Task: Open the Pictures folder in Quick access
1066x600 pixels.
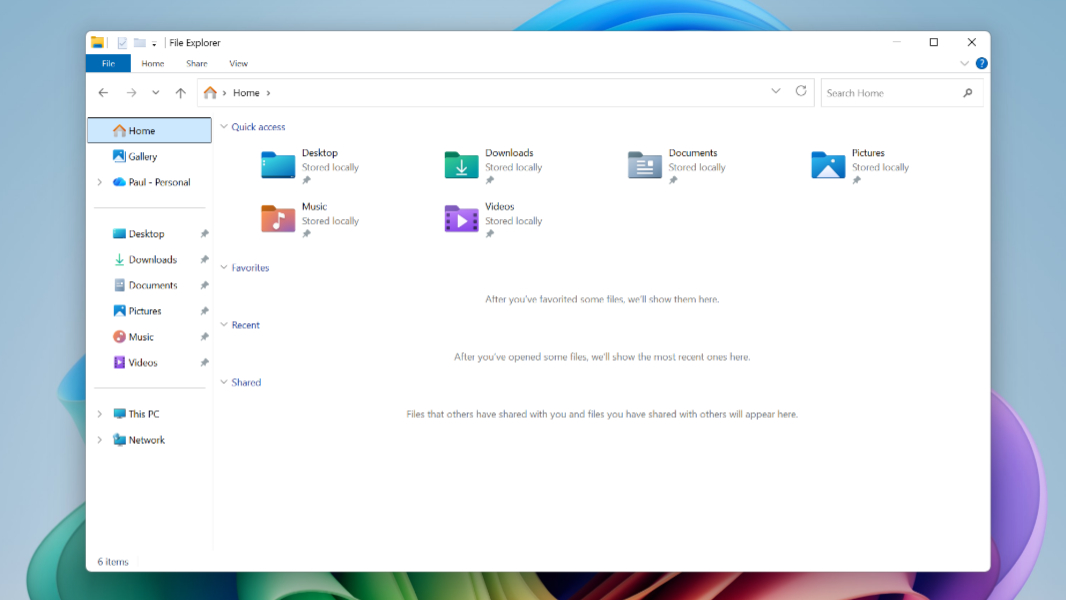Action: 828,165
